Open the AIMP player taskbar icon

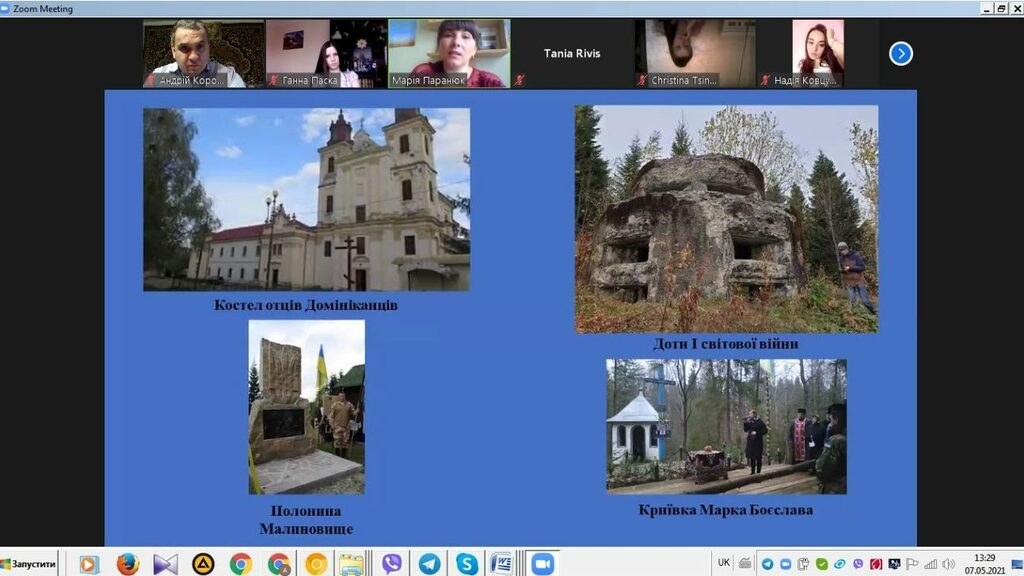(203, 563)
